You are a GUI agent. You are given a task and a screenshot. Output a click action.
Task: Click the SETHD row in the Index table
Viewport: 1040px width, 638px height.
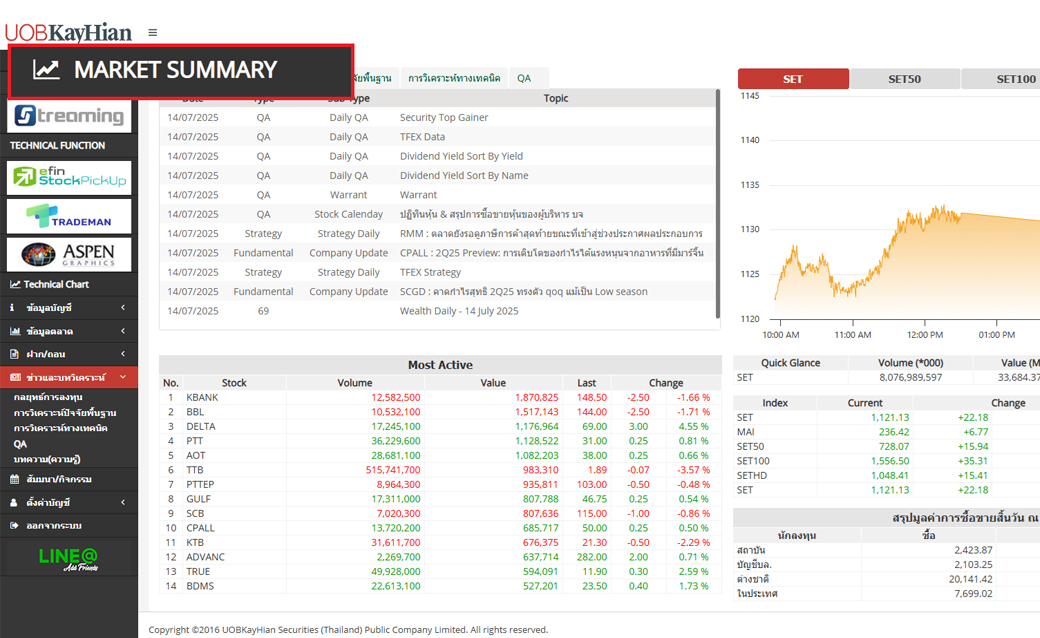click(x=886, y=476)
